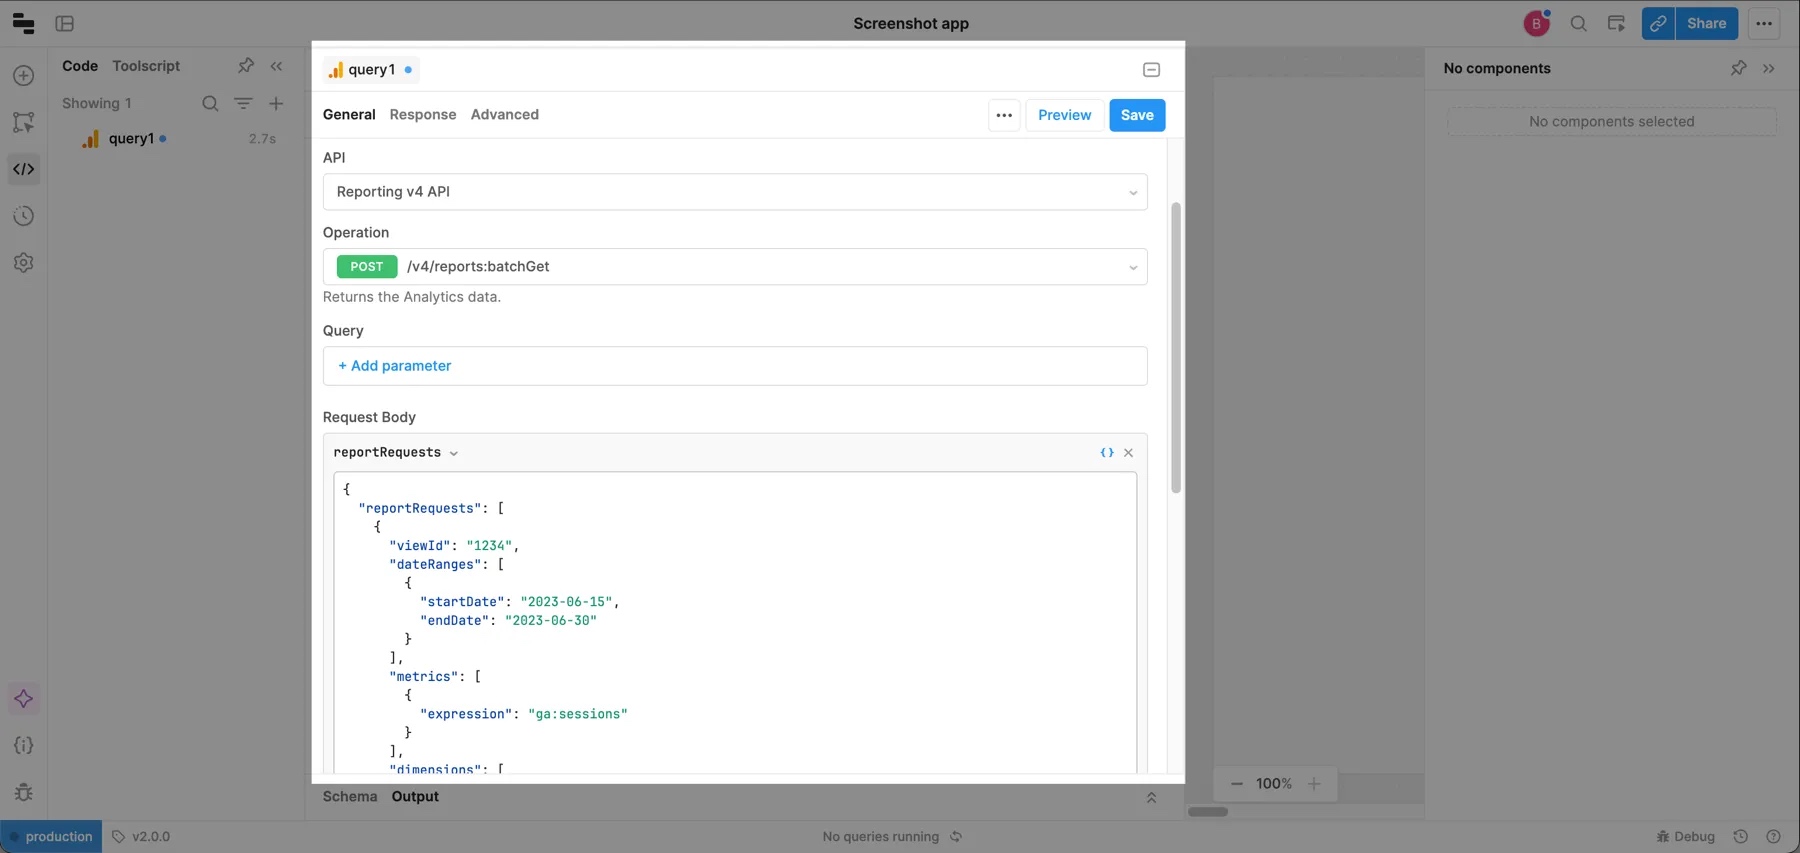Collapse the inspector panel with double chevron
1800x853 pixels.
pos(1769,68)
